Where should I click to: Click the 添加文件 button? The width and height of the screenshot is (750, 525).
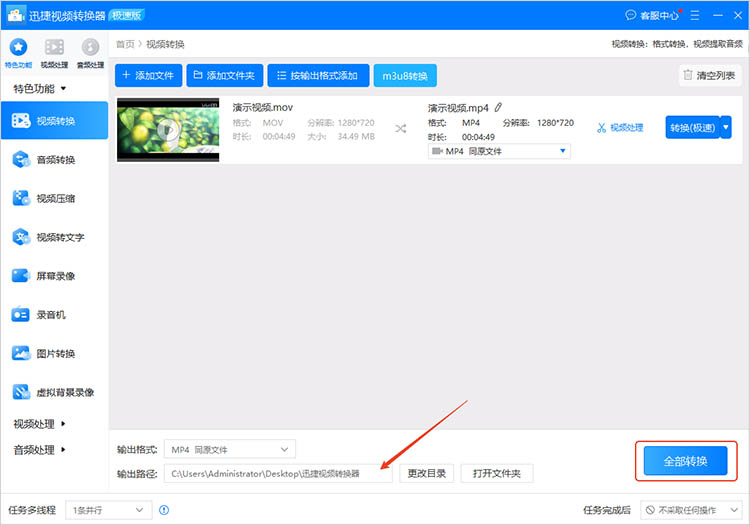(x=148, y=76)
